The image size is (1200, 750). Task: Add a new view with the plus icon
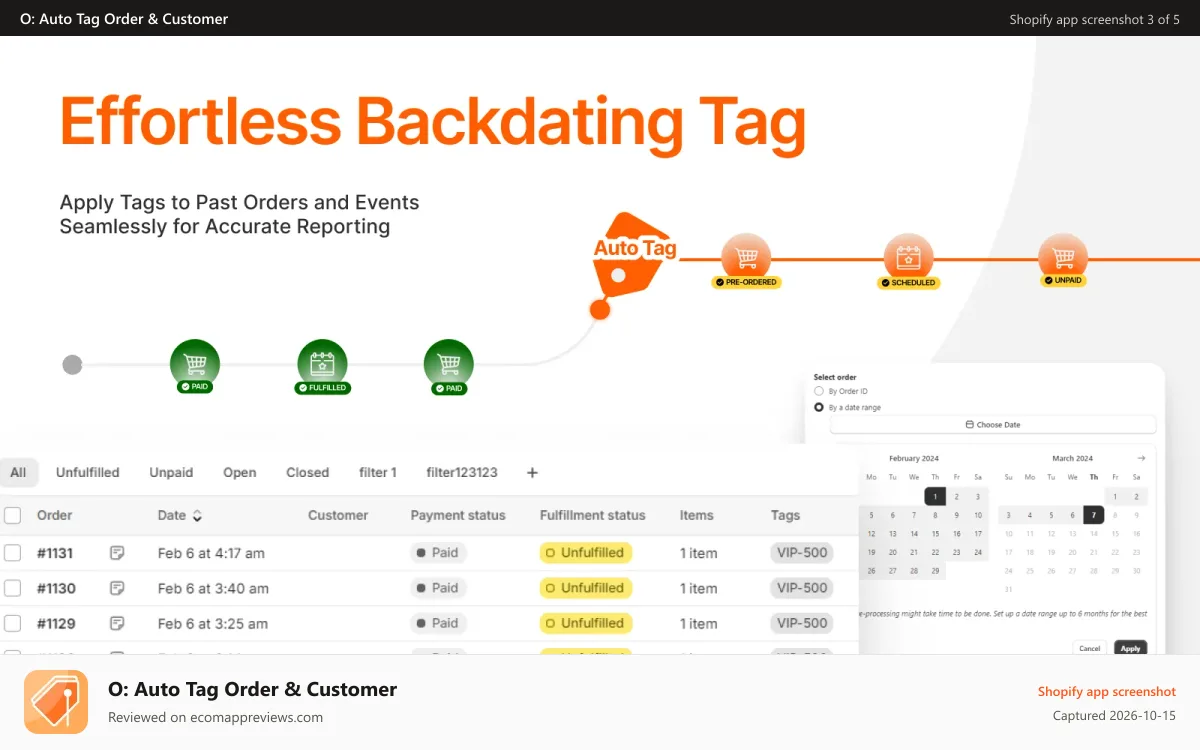(532, 472)
